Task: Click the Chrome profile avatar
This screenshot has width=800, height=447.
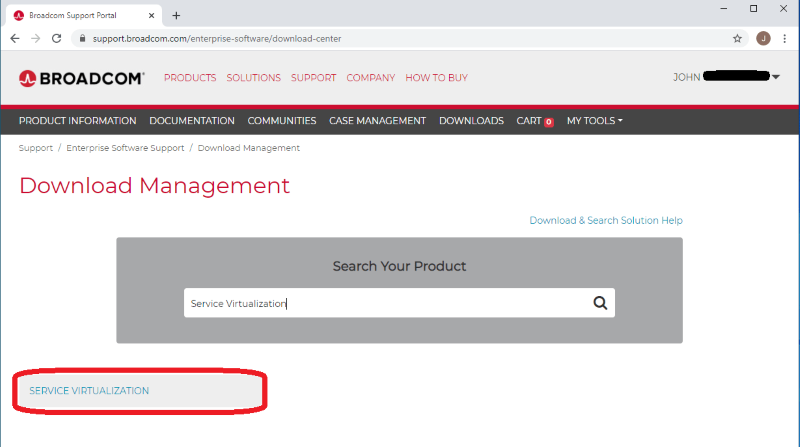Action: (x=763, y=38)
